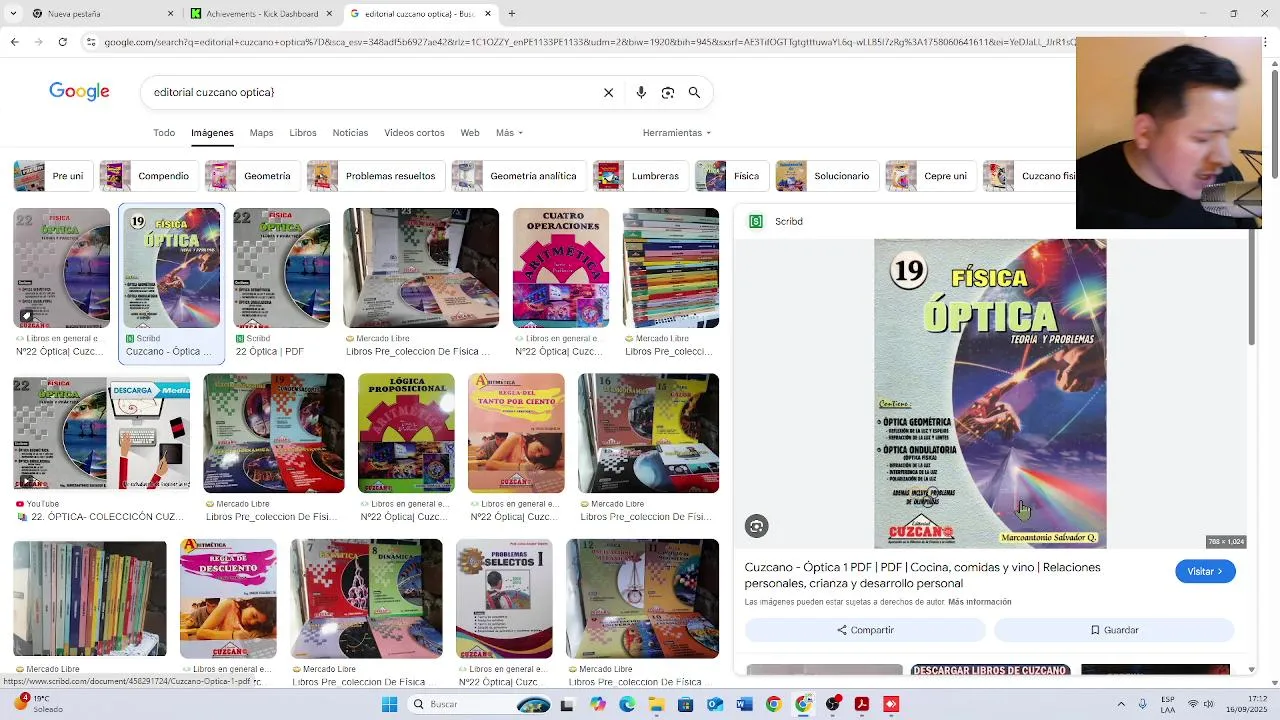Open the 'Lógica Proposicional' book thumbnail
1280x720 pixels.
coord(406,433)
